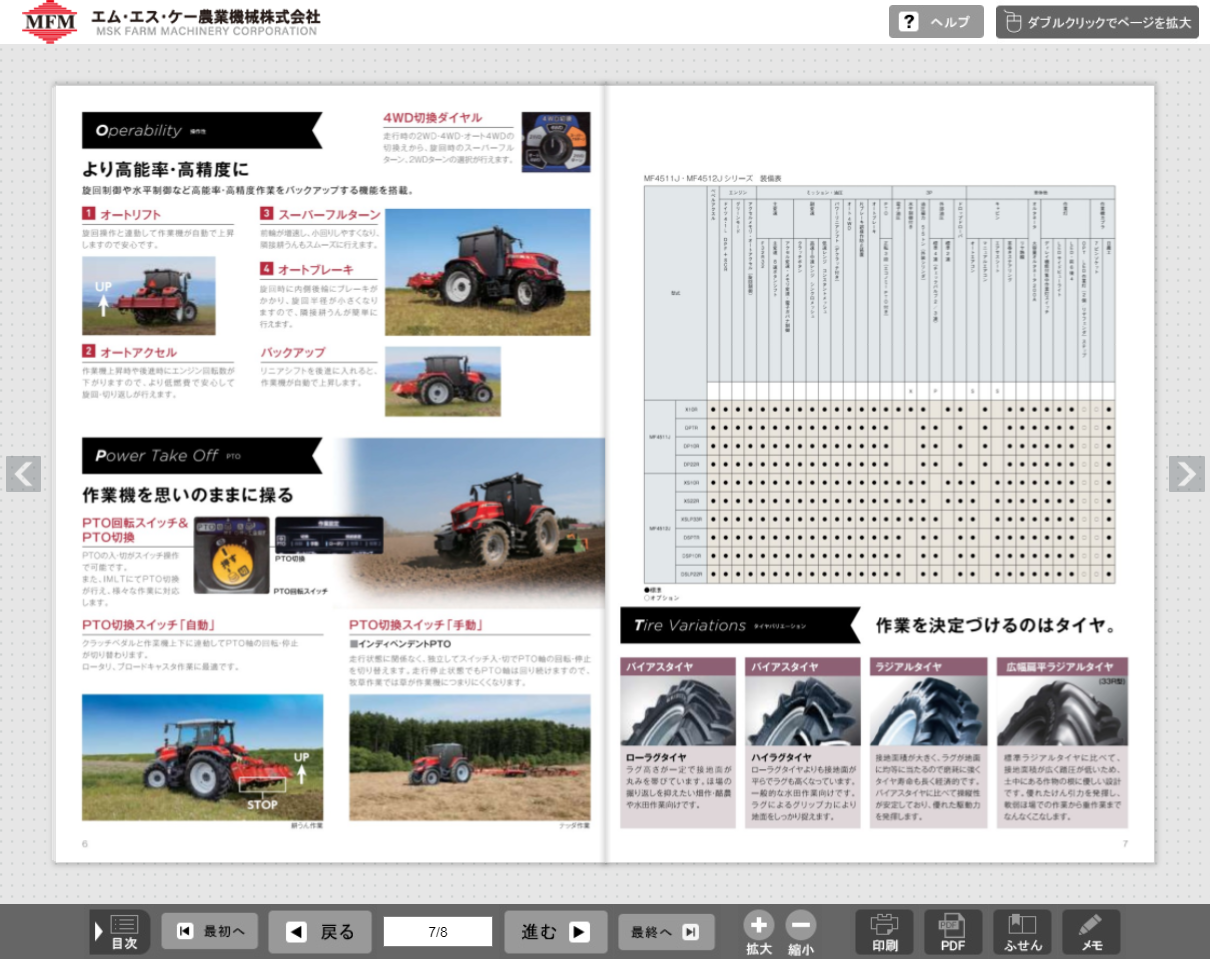Go to previous page with left arrow
The image size is (1210, 959).
tap(24, 474)
